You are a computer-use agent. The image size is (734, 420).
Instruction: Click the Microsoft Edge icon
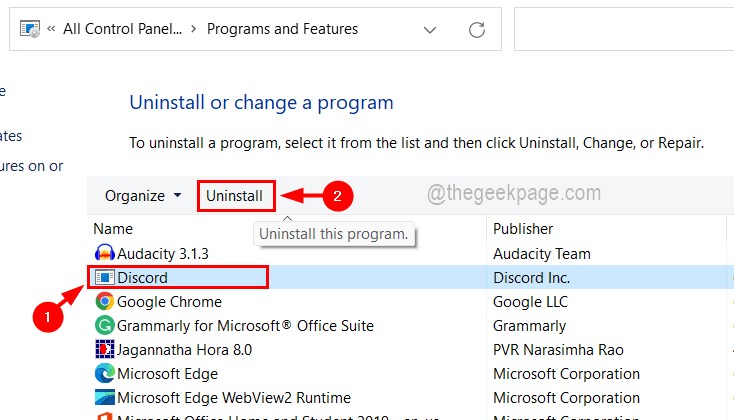coord(104,373)
